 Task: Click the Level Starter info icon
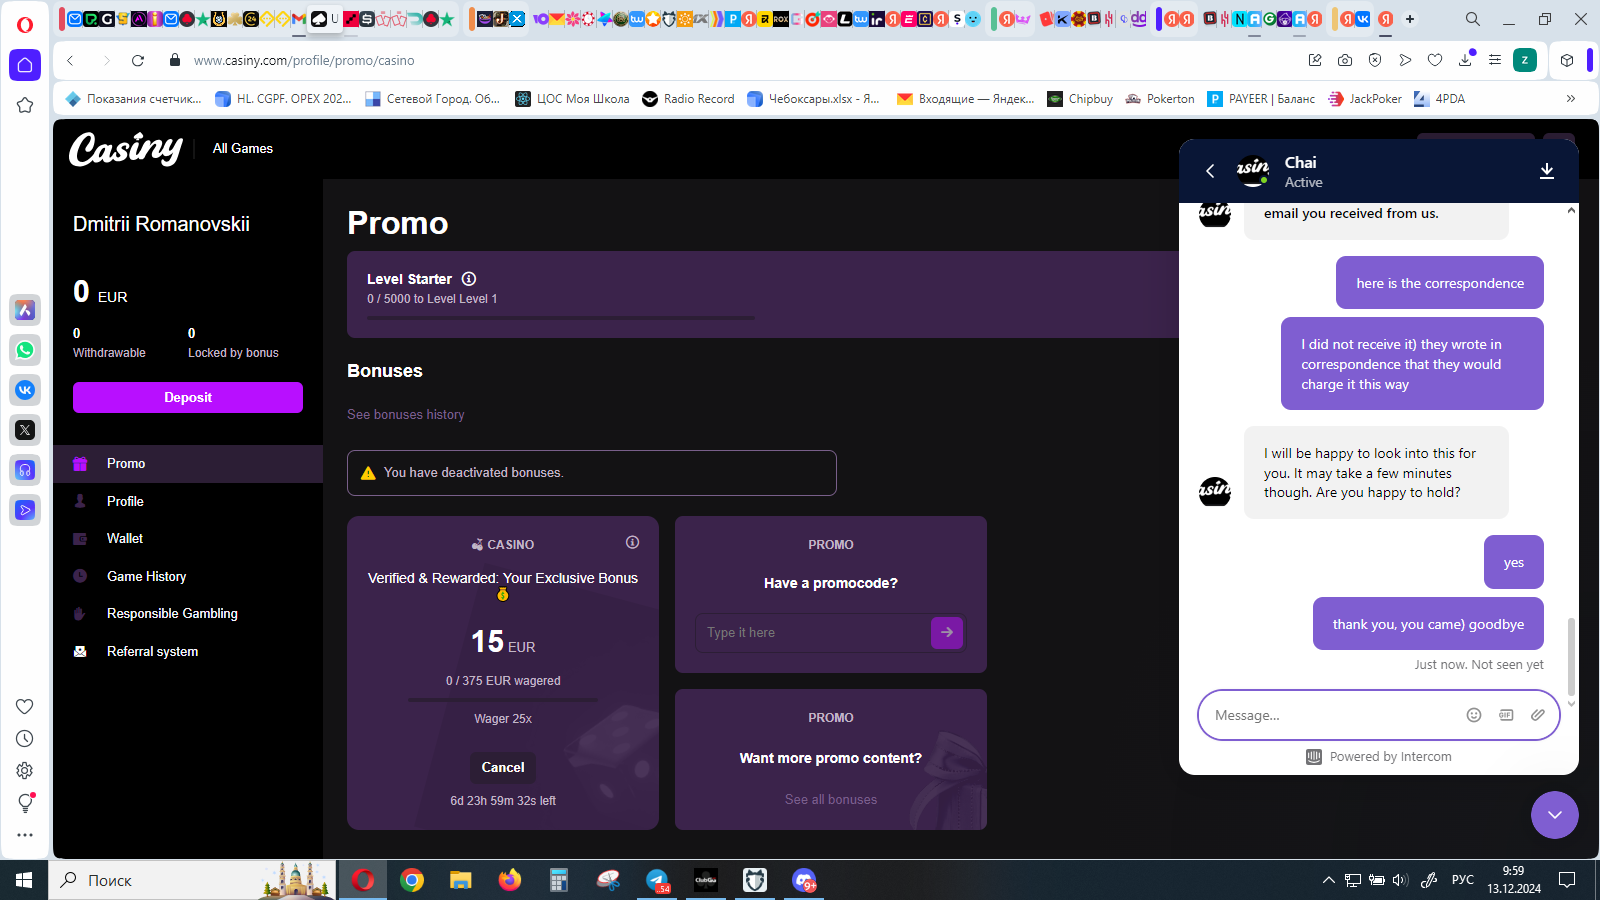469,279
